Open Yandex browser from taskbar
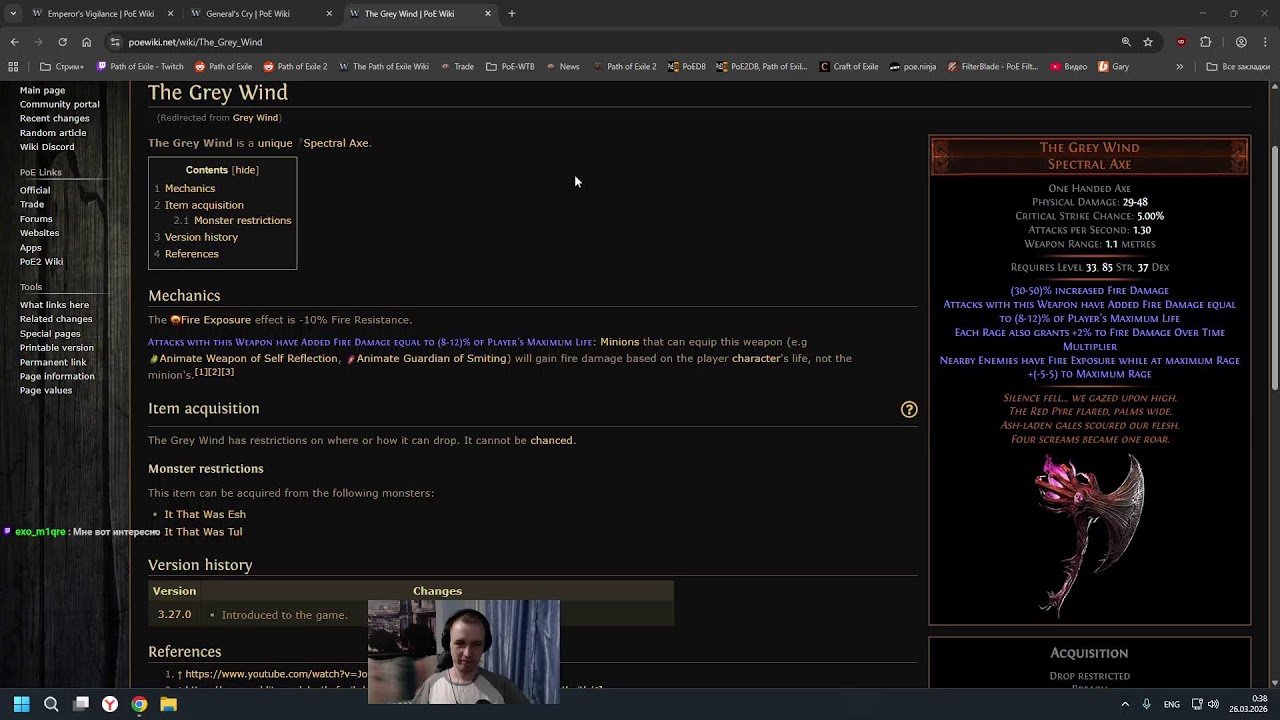Screen dimensions: 1280x720 click(x=110, y=704)
